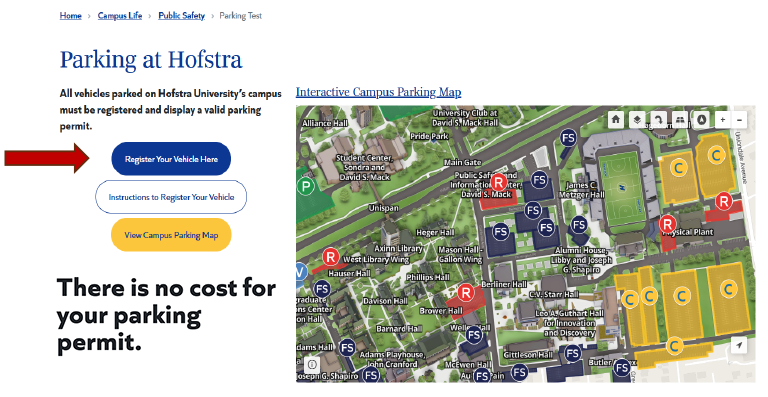768x397 pixels.
Task: Select the R marker above Hauser Hall
Action: coord(331,257)
